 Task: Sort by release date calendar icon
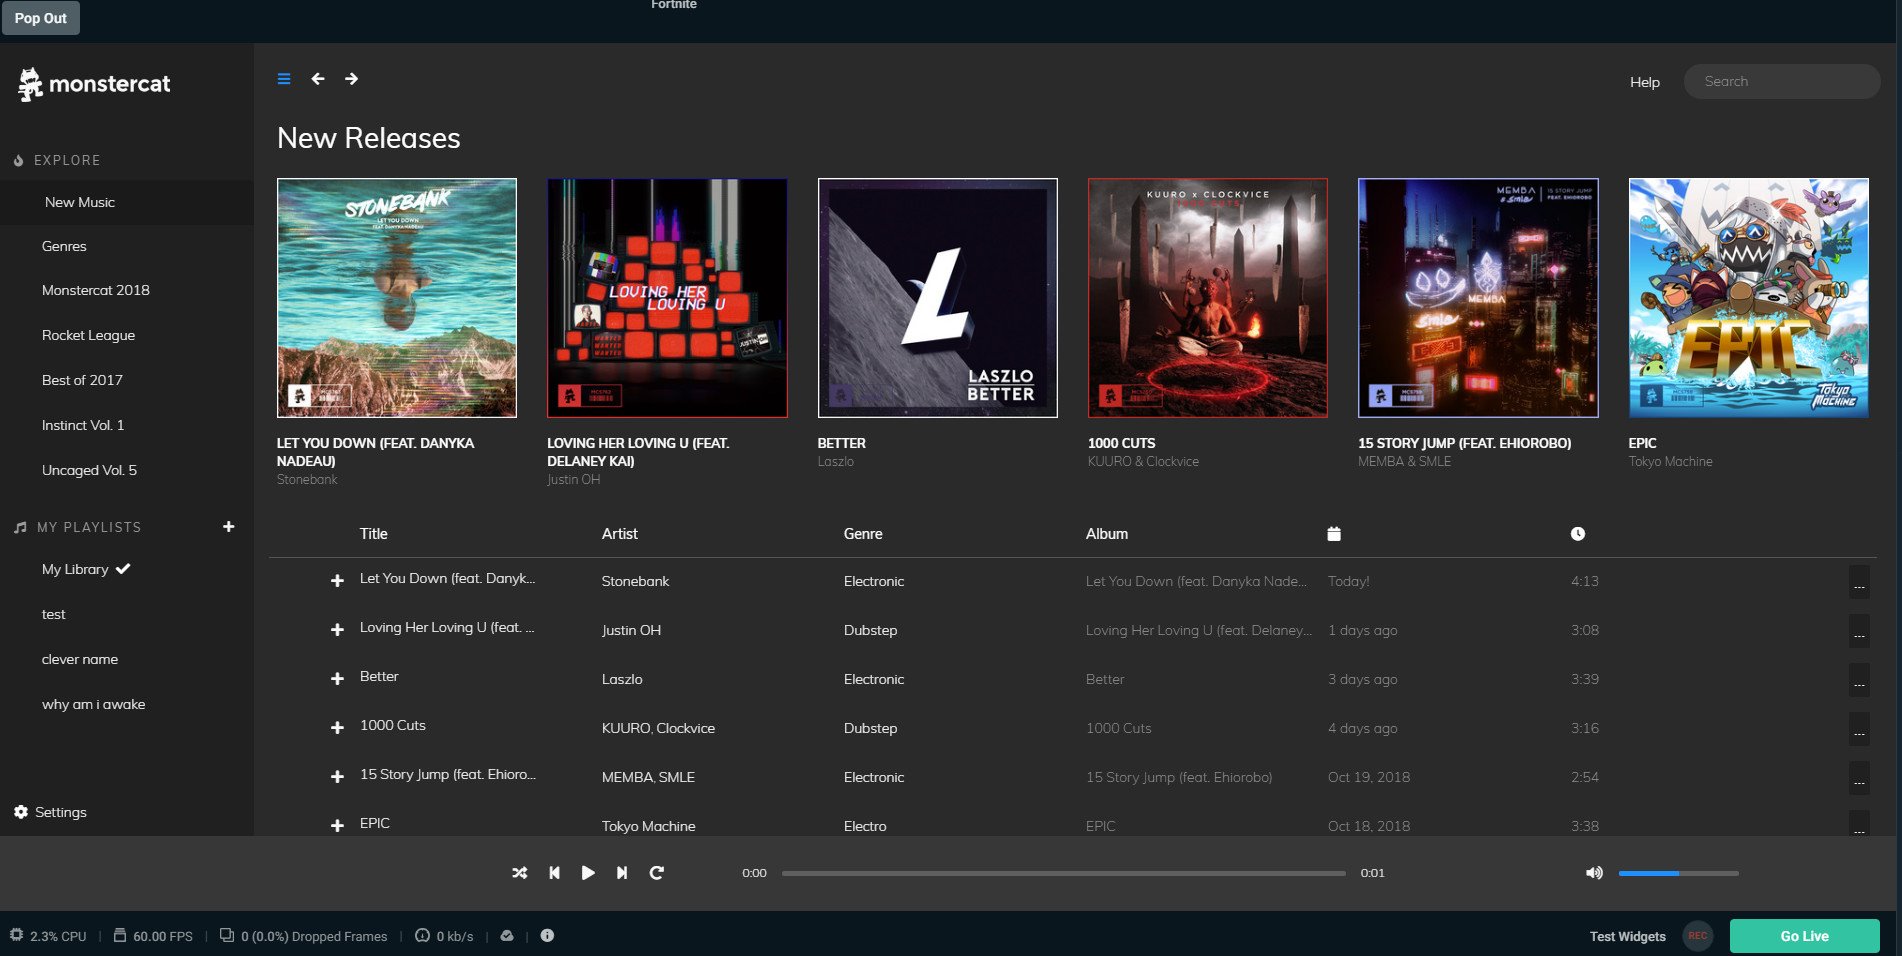(x=1334, y=534)
